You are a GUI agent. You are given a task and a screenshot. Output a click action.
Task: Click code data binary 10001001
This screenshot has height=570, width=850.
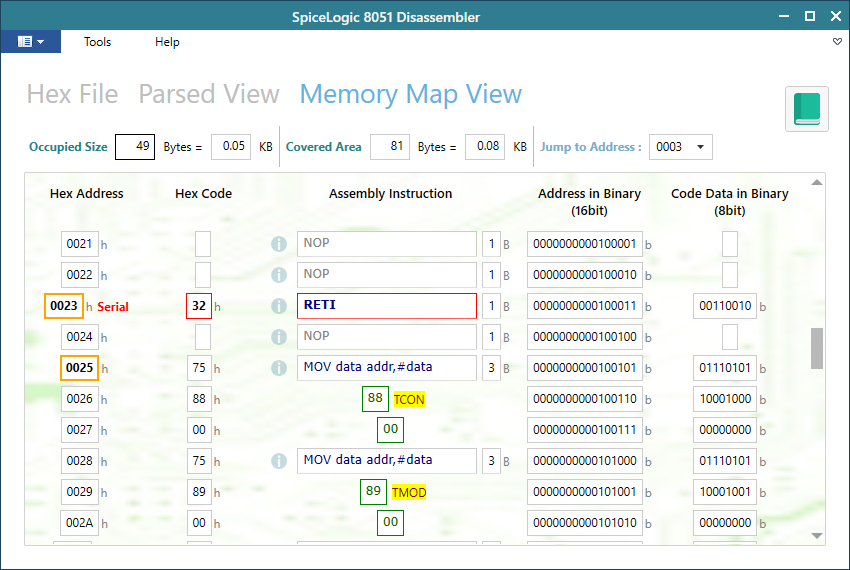(x=725, y=491)
